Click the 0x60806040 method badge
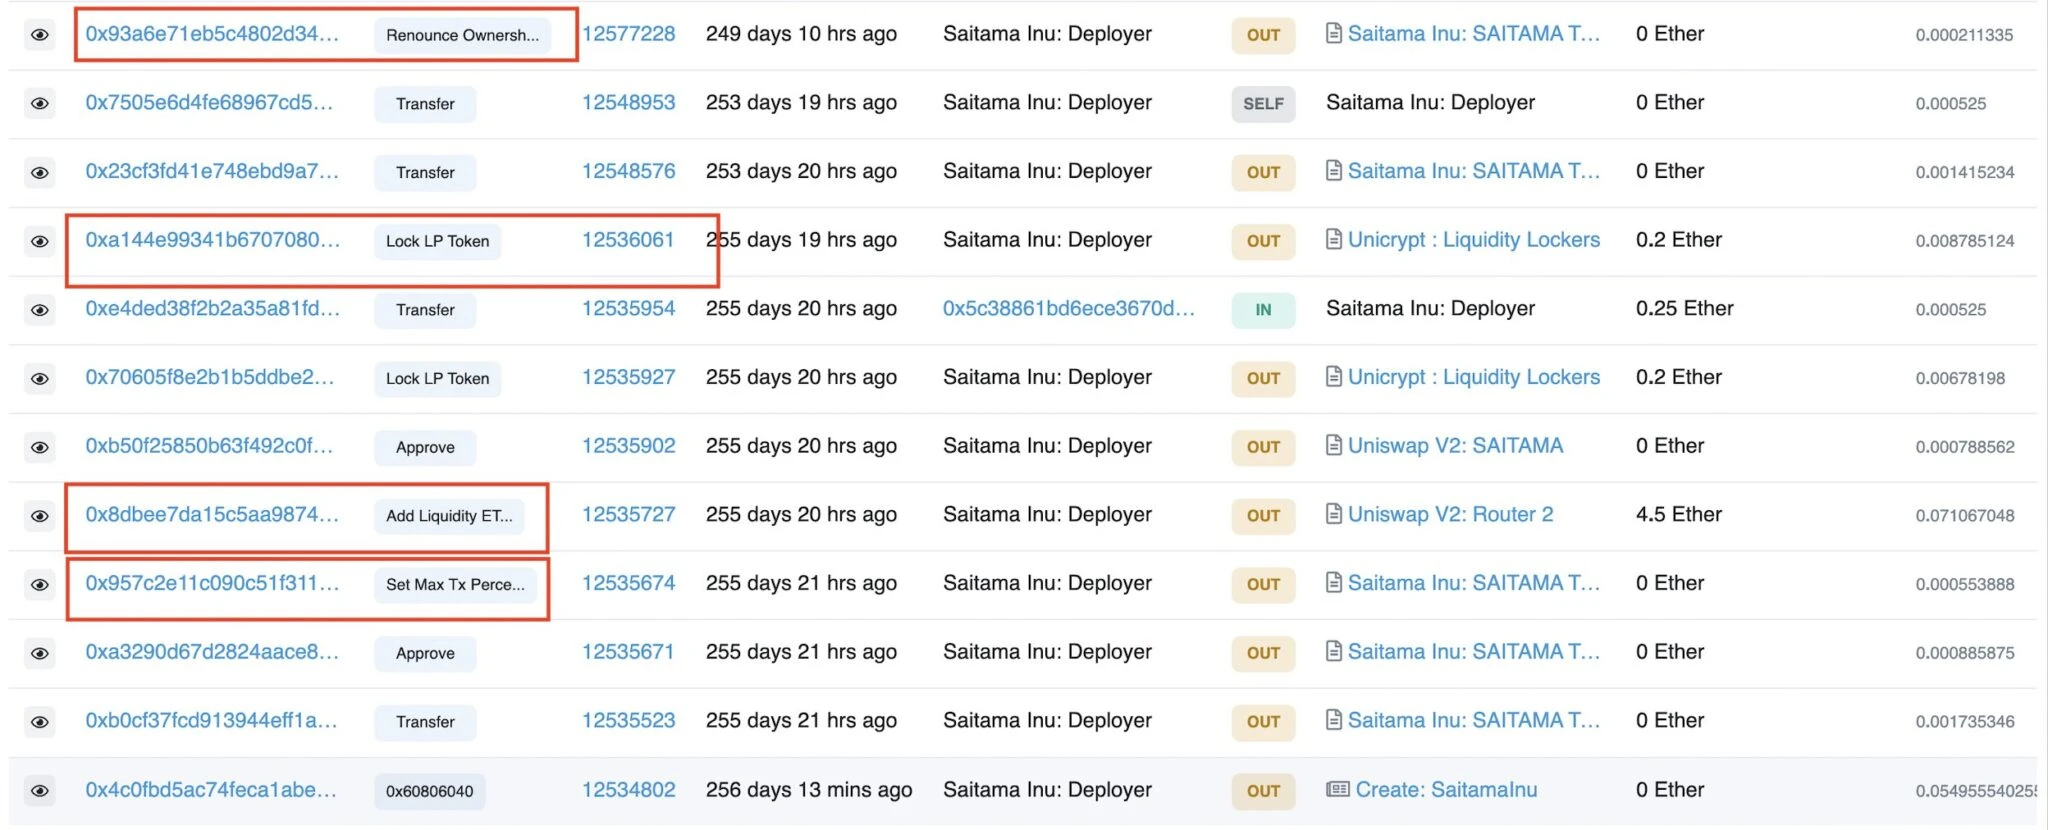The image size is (2048, 830). (x=430, y=791)
